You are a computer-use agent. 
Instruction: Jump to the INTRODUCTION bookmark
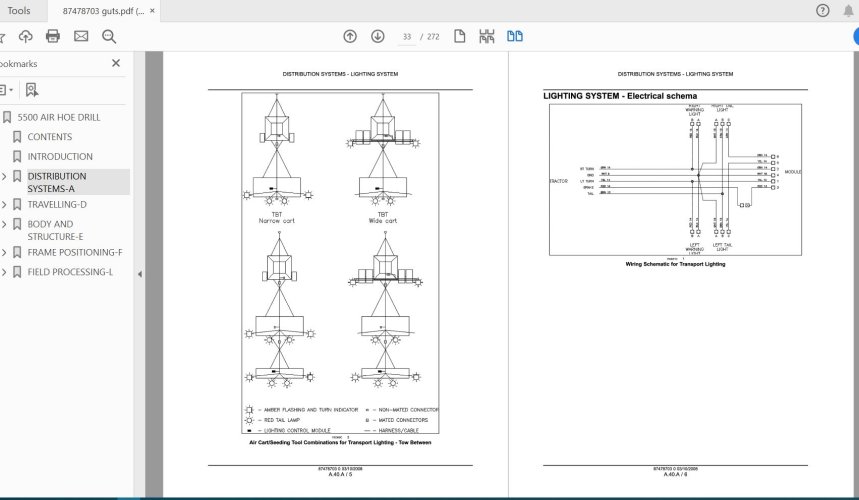click(60, 157)
